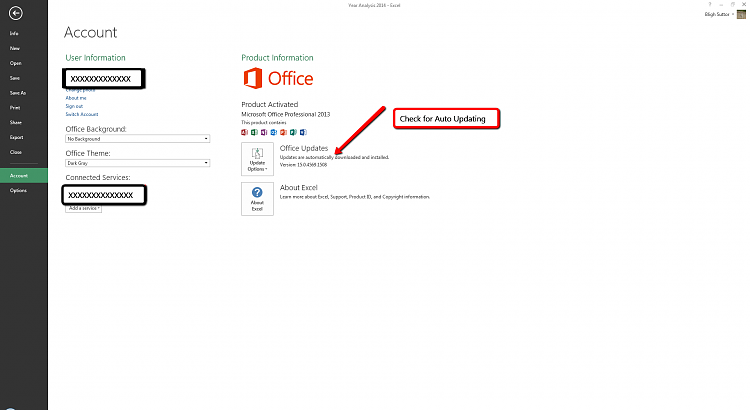Click the blue Word product icon
The width and height of the screenshot is (750, 410).
pyautogui.click(x=303, y=132)
